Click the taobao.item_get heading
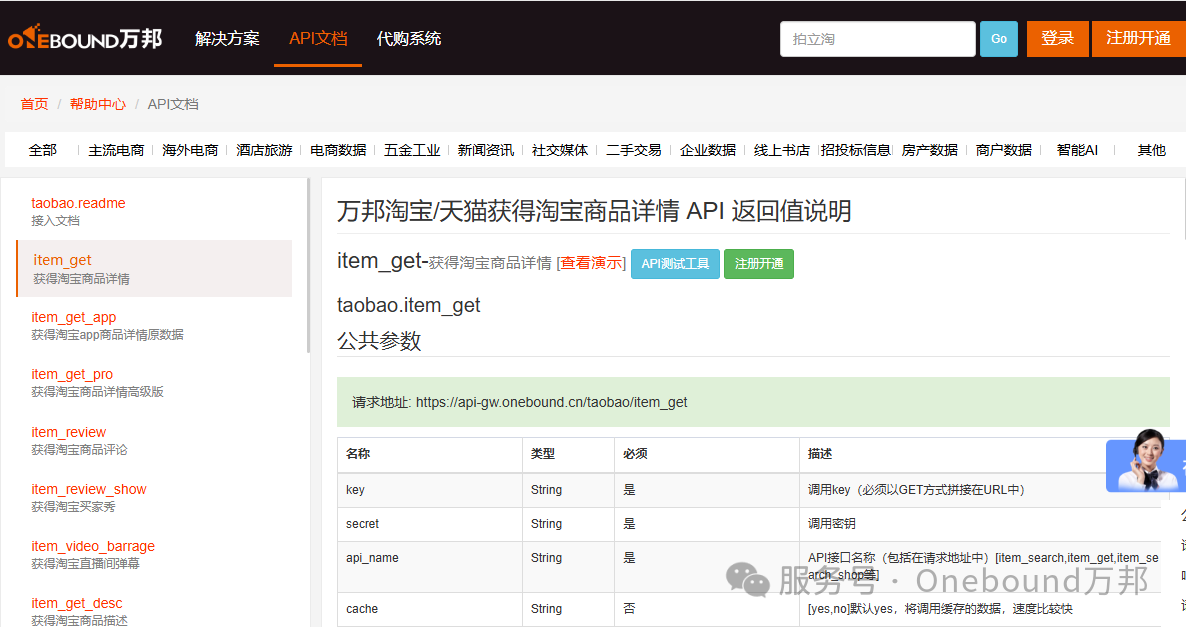Image resolution: width=1186 pixels, height=627 pixels. (x=408, y=306)
